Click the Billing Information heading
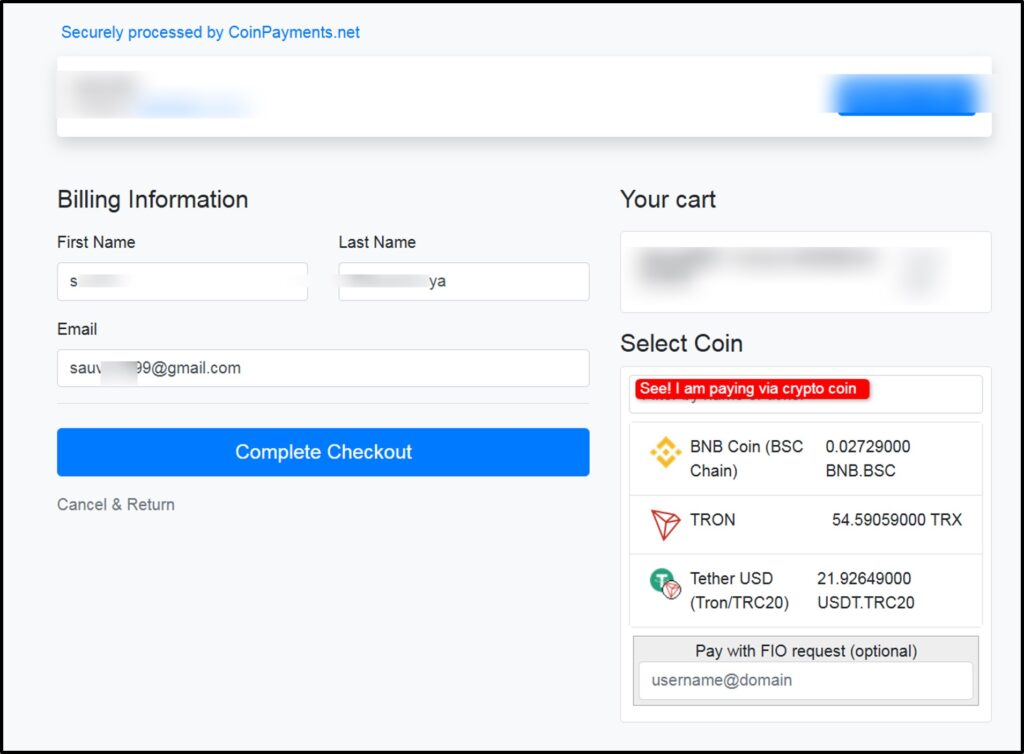This screenshot has height=754, width=1024. 153,200
